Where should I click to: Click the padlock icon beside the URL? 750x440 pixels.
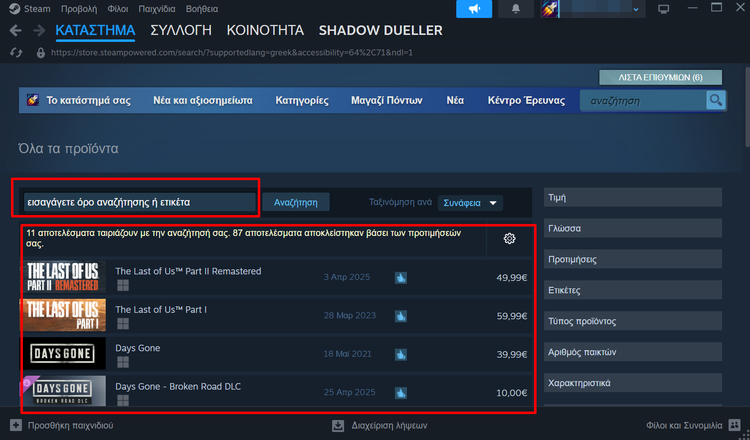[41, 53]
